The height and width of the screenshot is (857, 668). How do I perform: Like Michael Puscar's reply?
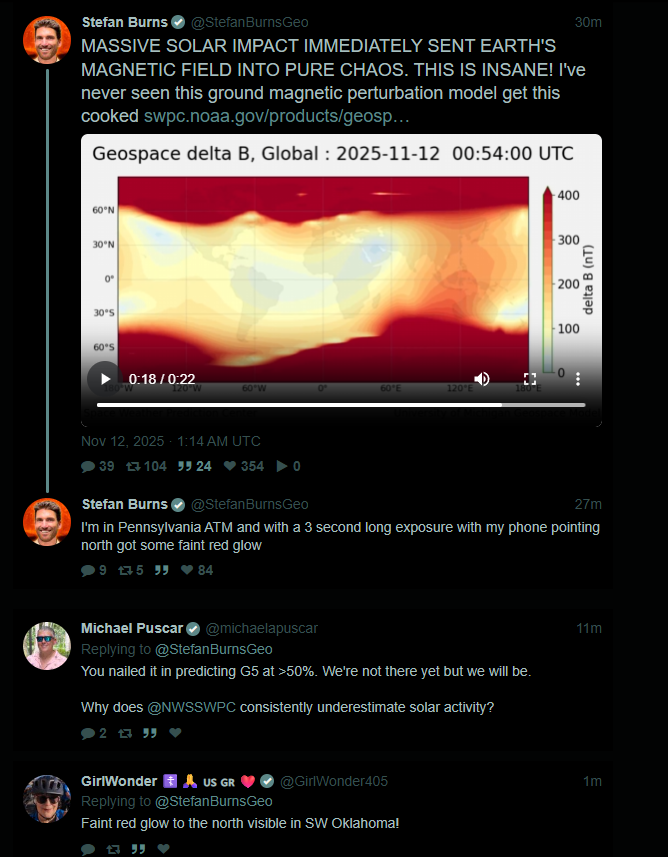click(x=175, y=732)
